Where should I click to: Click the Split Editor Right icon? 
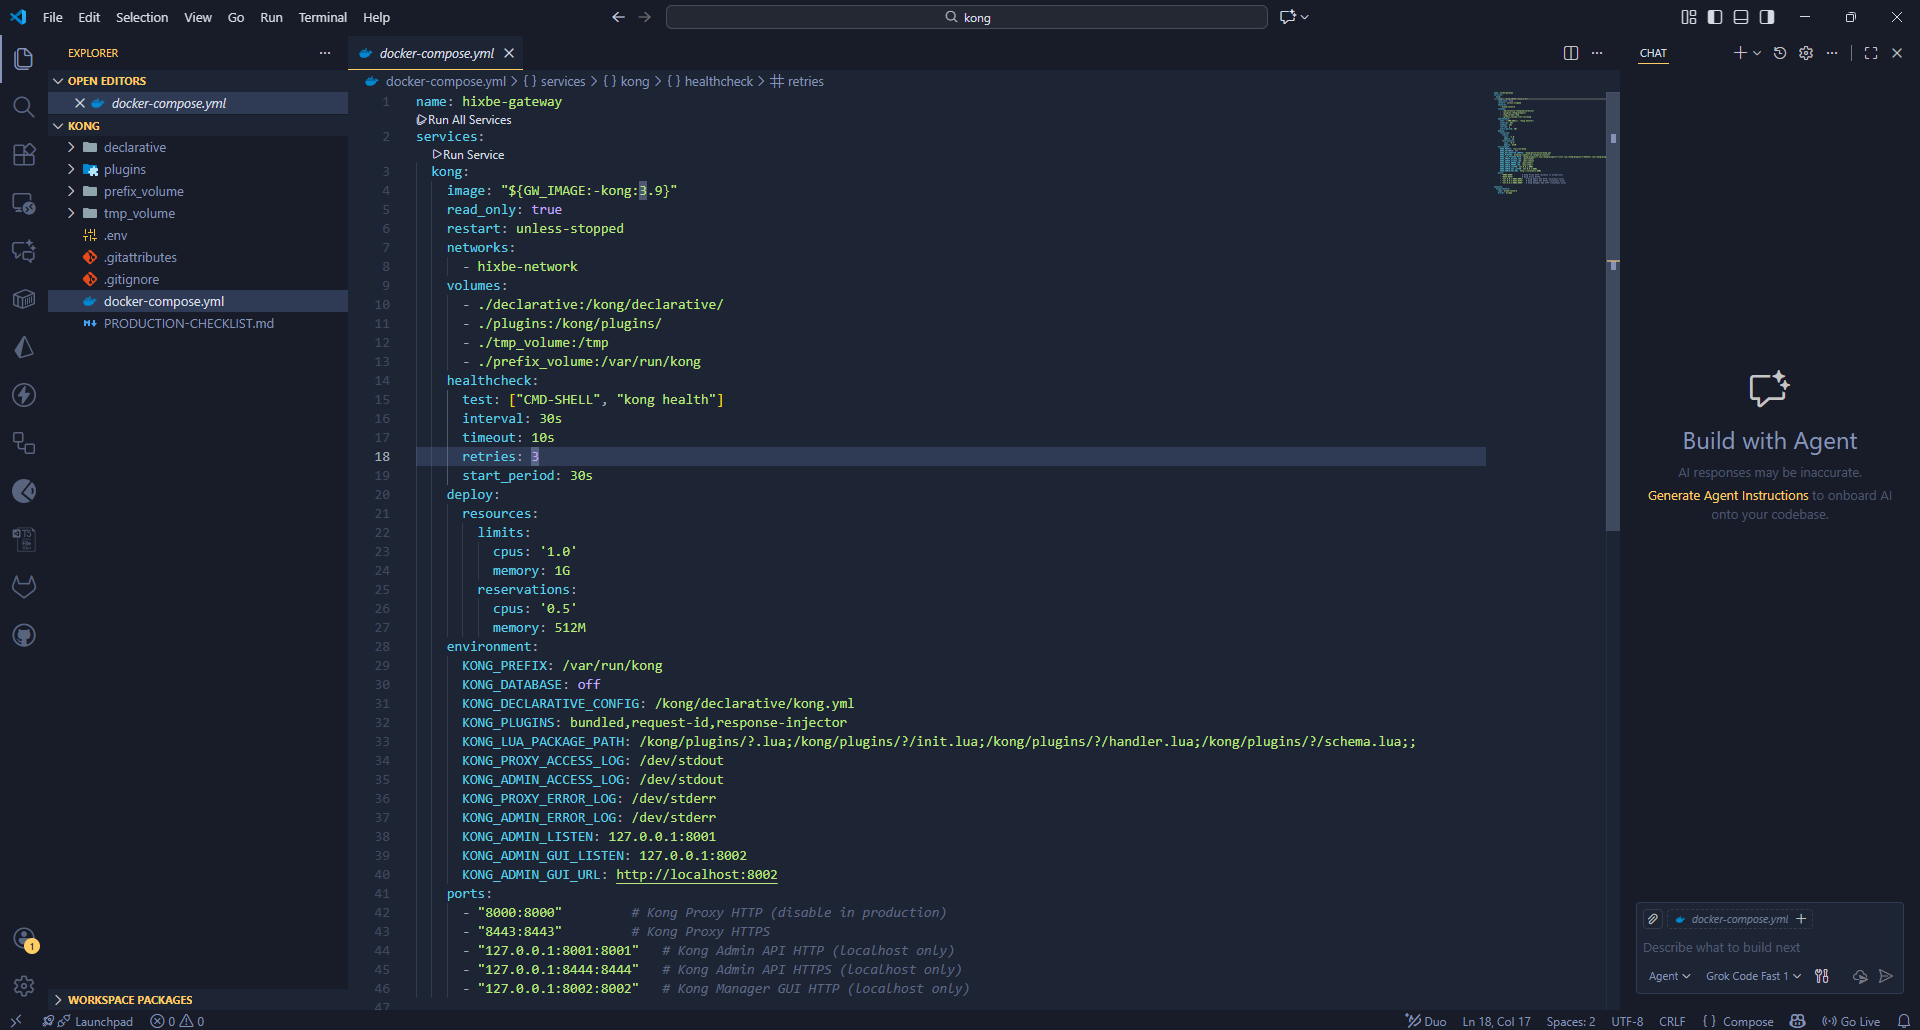pos(1571,53)
